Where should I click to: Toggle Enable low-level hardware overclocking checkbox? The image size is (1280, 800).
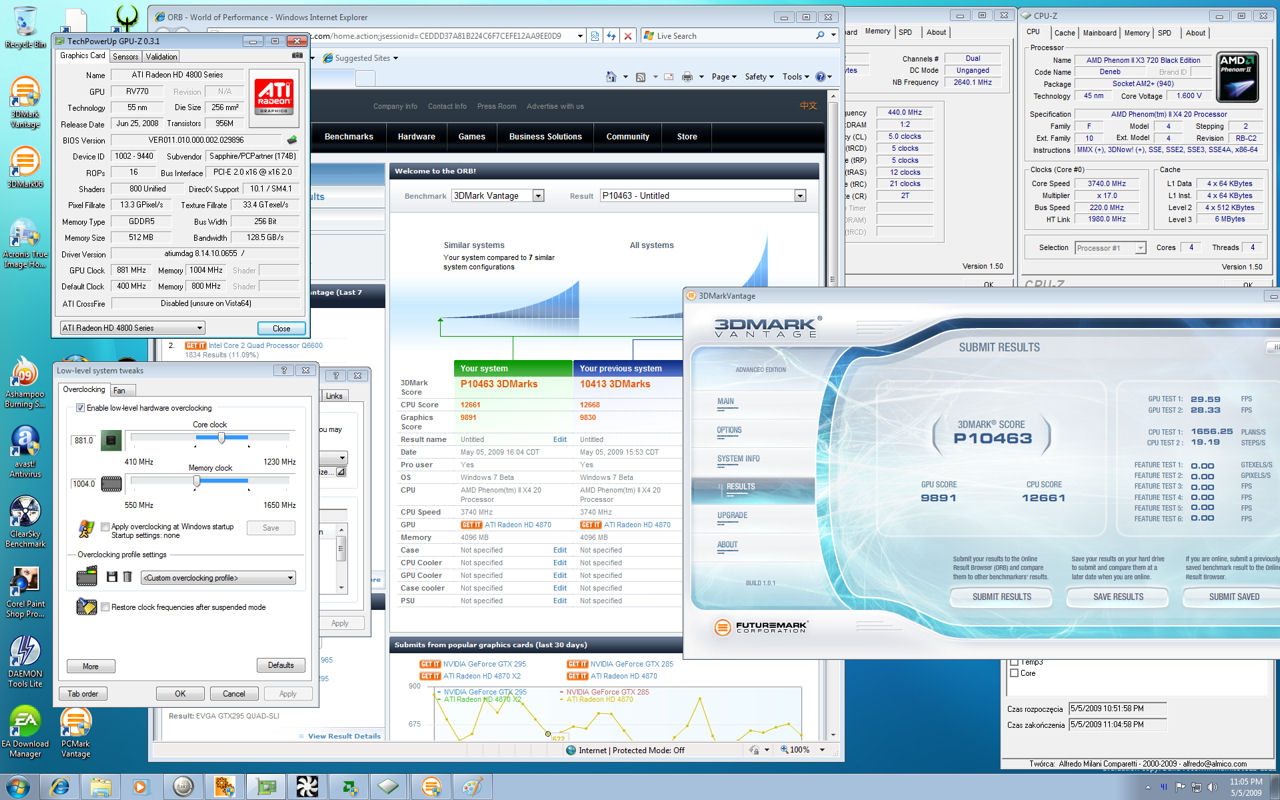tap(81, 408)
